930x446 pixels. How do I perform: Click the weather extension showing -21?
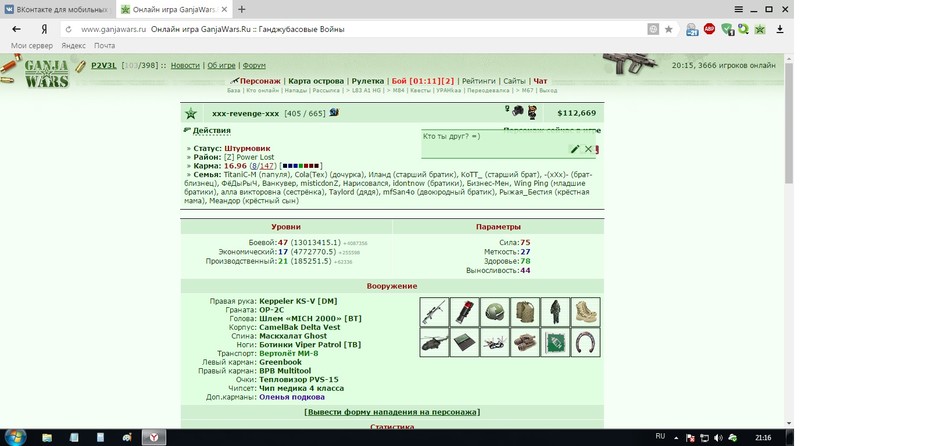692,29
